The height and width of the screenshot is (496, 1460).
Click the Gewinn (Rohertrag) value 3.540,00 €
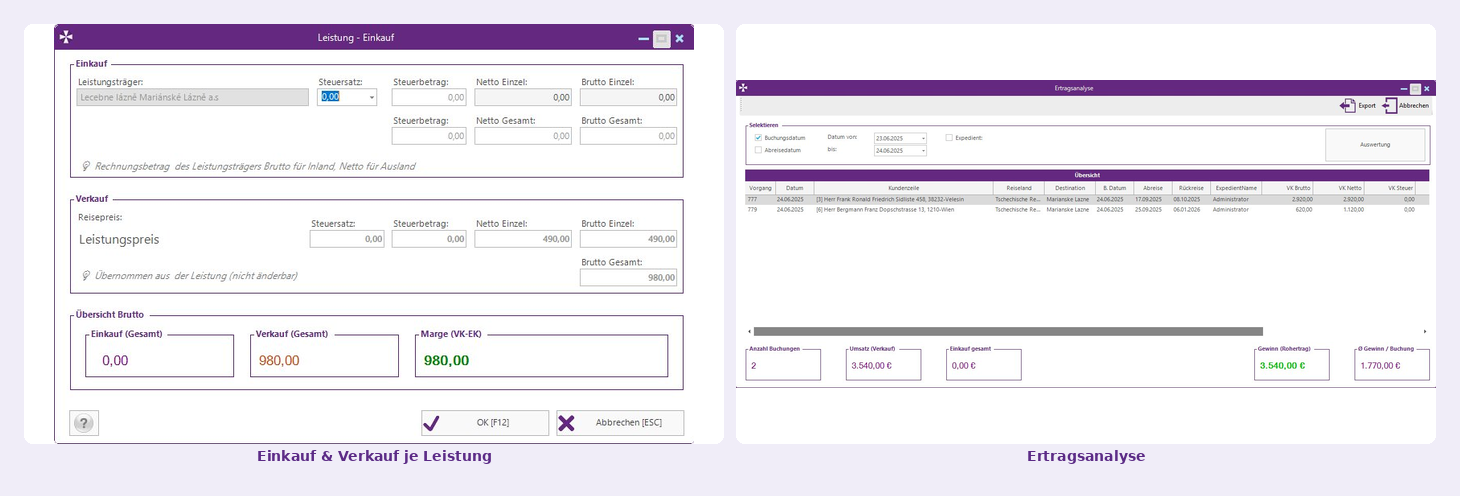[1282, 366]
